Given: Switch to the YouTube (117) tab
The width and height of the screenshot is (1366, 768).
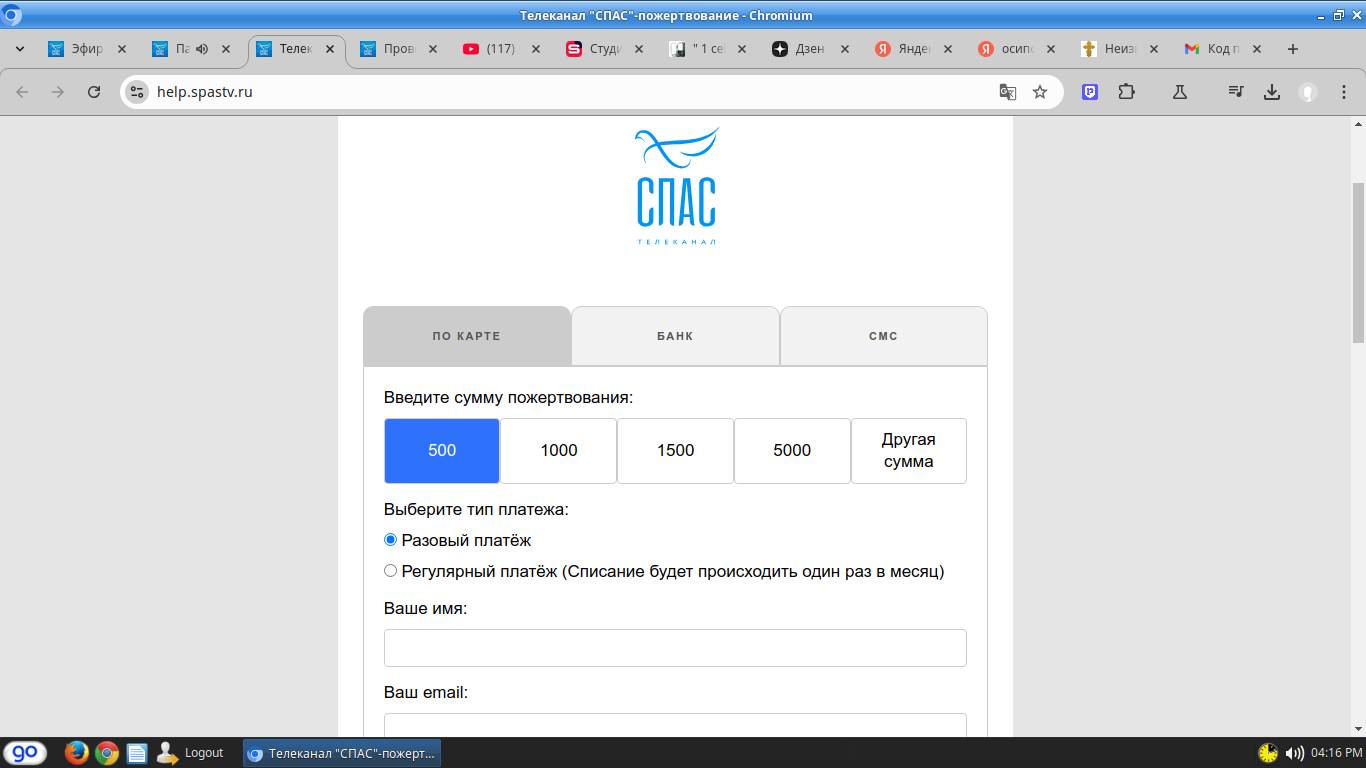Looking at the screenshot, I should [501, 49].
